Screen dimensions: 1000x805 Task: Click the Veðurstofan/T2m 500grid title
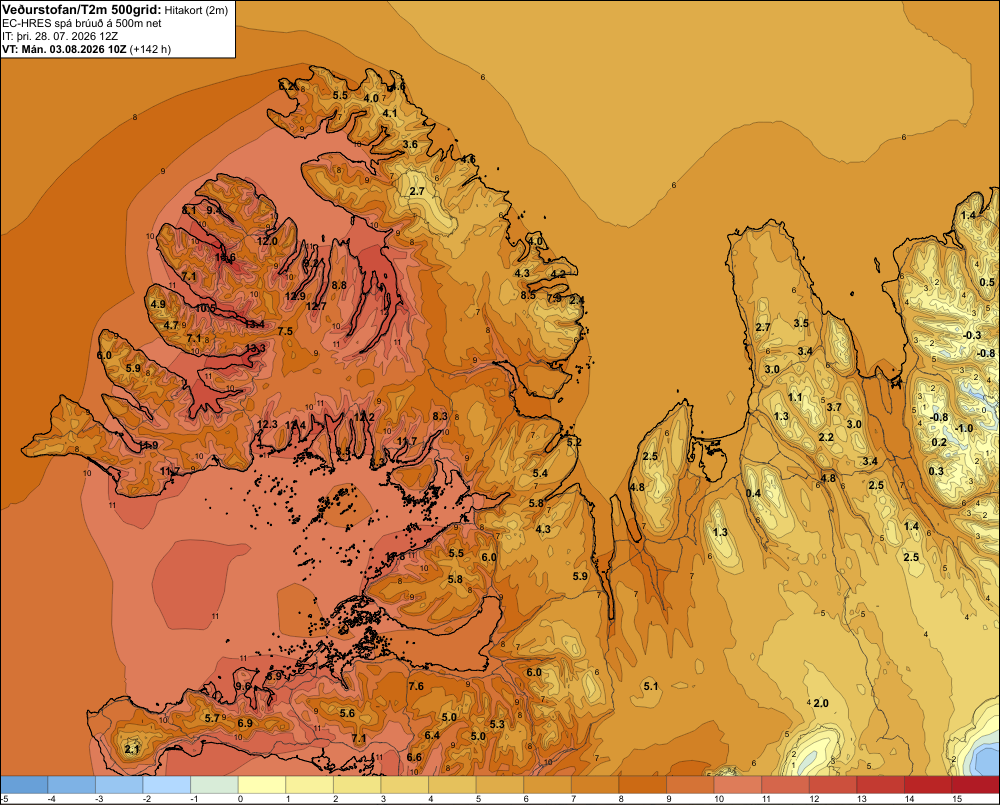81,10
